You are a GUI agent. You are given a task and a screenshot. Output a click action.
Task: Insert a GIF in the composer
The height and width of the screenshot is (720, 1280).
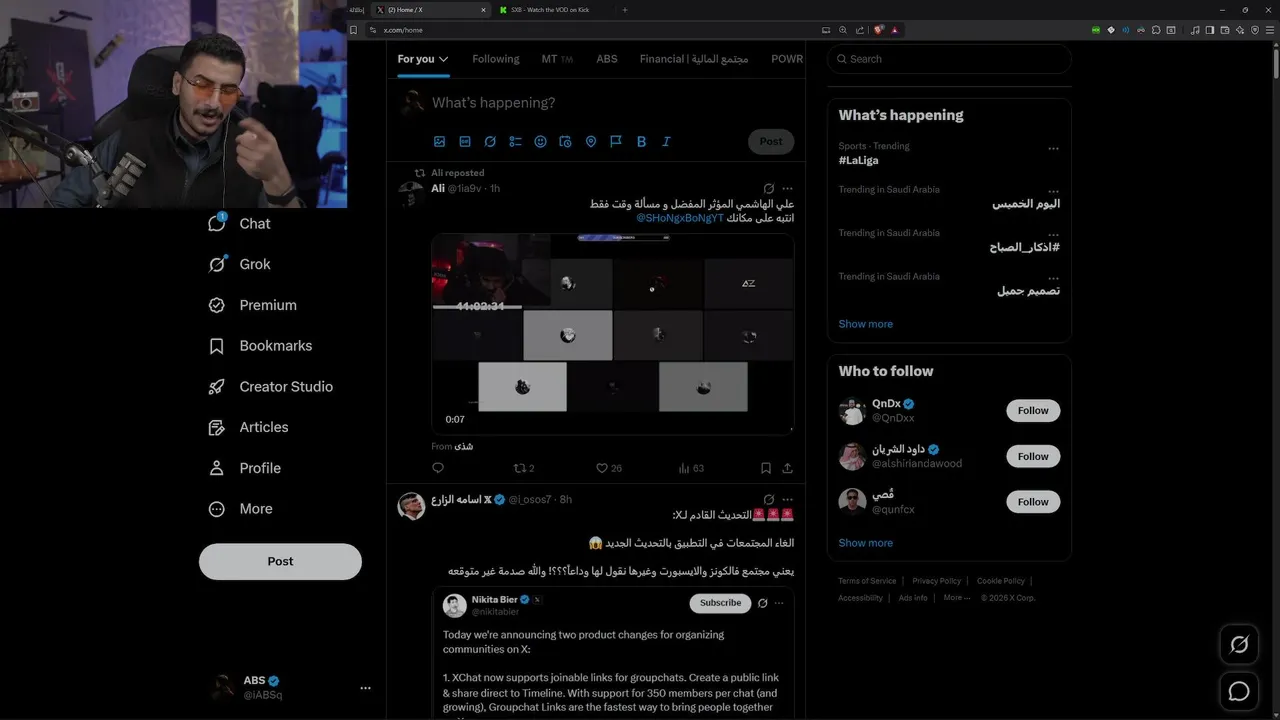tap(465, 142)
